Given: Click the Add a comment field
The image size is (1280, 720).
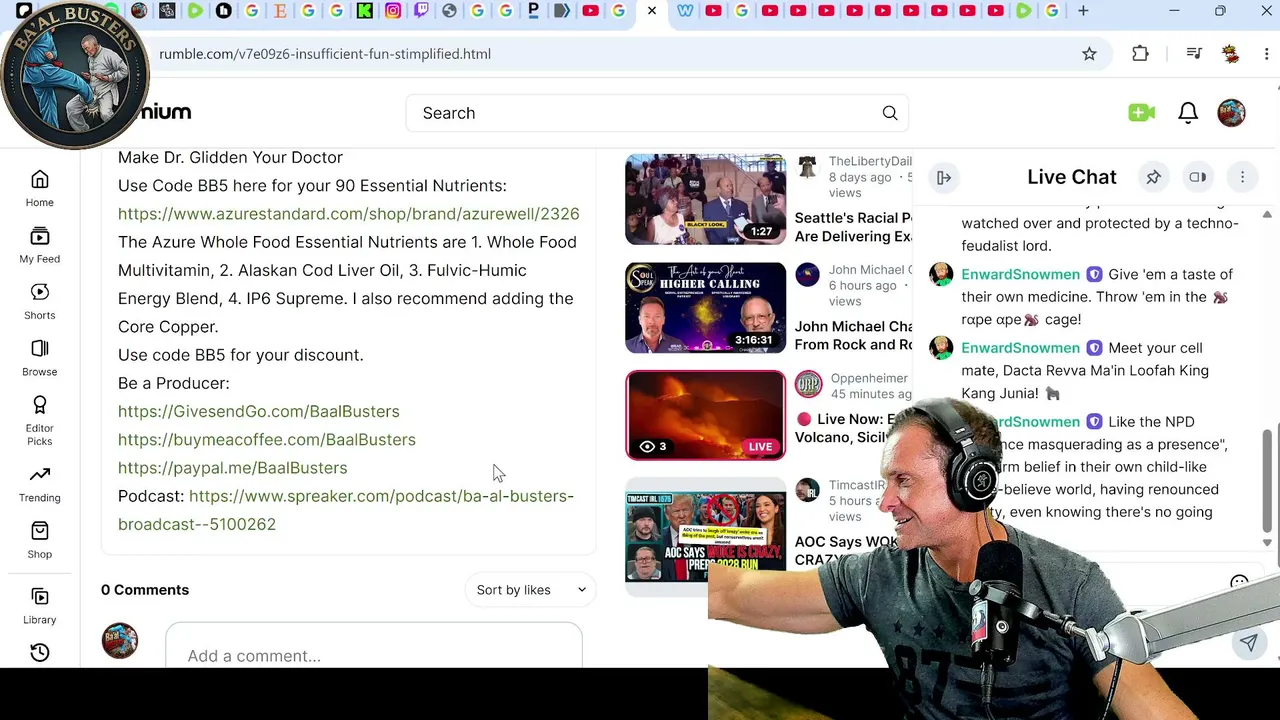Looking at the screenshot, I should (374, 655).
